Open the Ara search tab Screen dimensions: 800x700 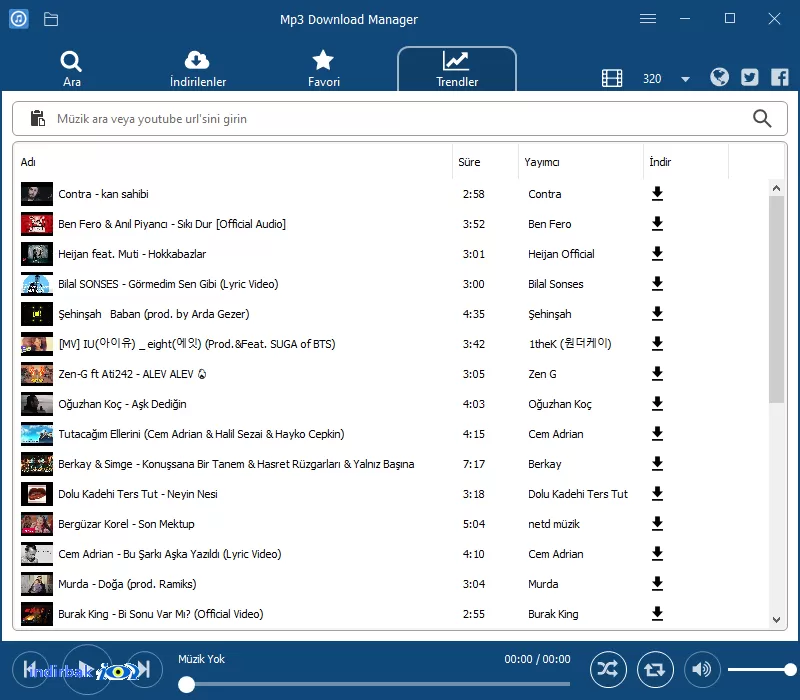coord(71,69)
